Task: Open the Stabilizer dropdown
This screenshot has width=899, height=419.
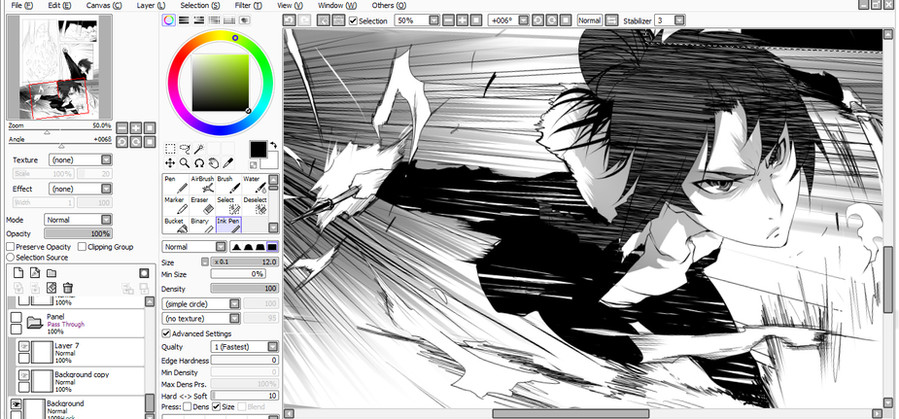Action: point(670,20)
